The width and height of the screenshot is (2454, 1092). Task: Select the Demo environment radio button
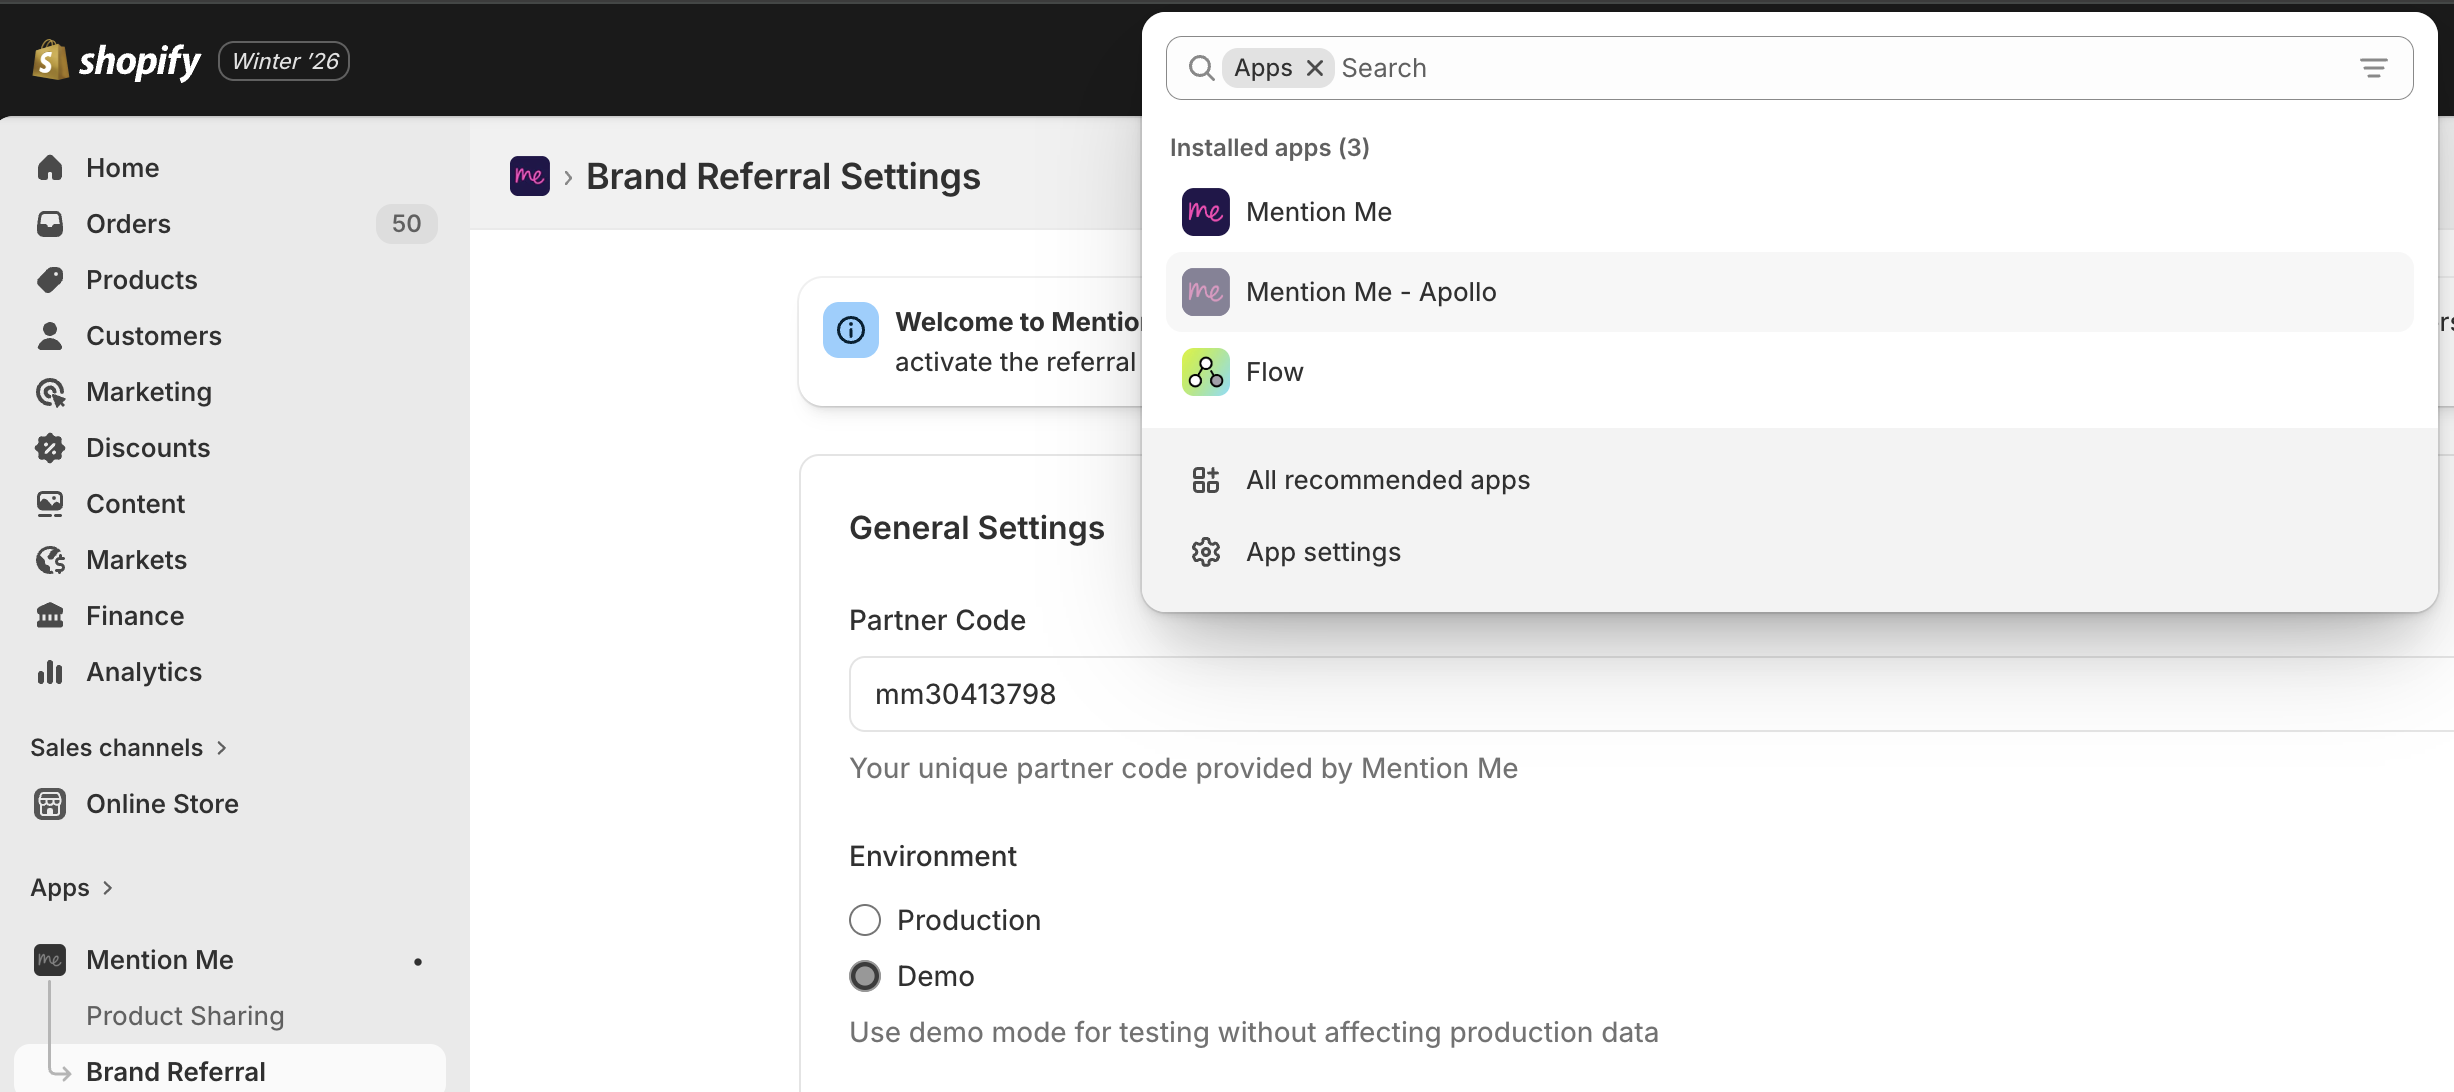[864, 975]
